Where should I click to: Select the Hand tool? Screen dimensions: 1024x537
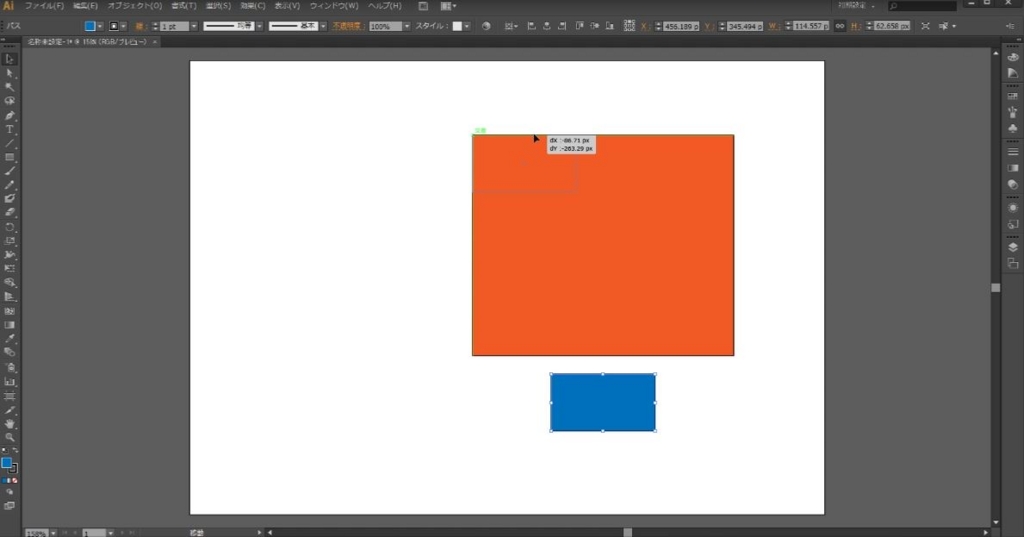point(9,424)
